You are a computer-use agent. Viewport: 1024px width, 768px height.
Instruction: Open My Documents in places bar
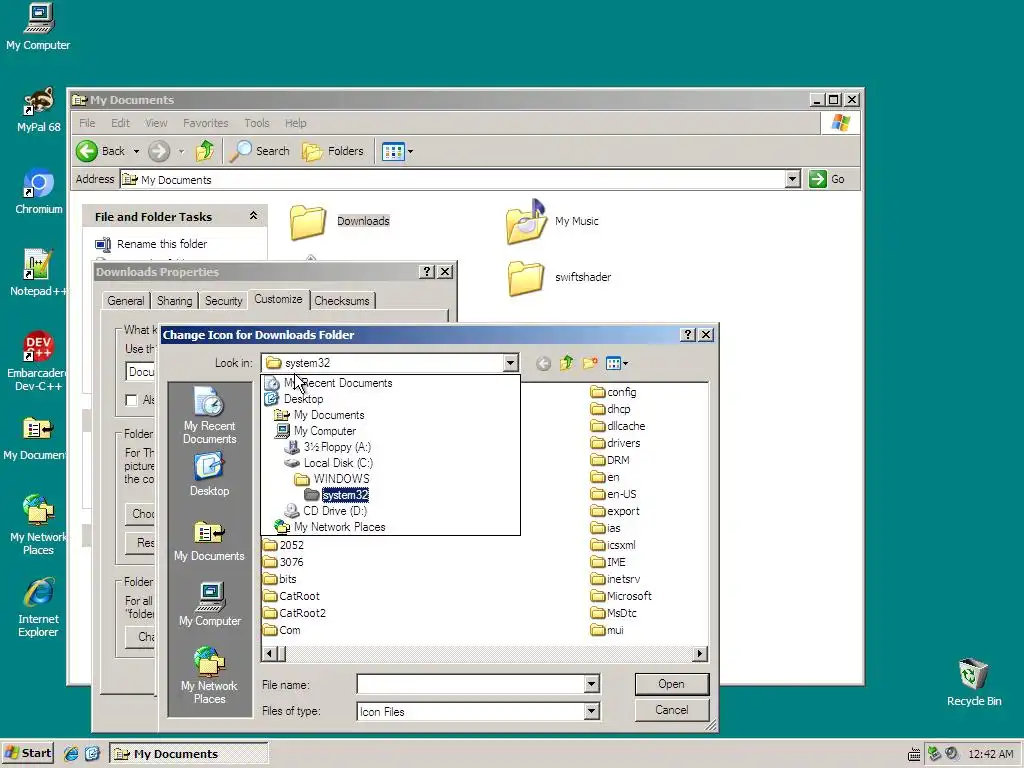click(x=210, y=541)
